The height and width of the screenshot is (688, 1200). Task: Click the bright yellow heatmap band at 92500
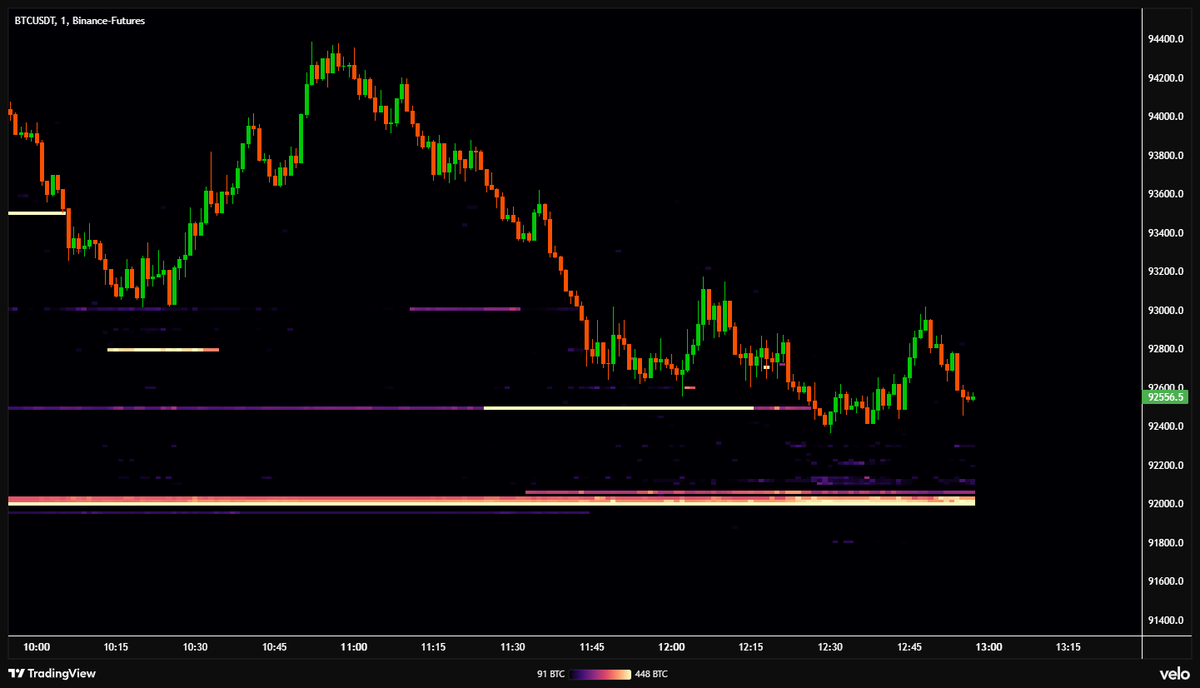(618, 408)
